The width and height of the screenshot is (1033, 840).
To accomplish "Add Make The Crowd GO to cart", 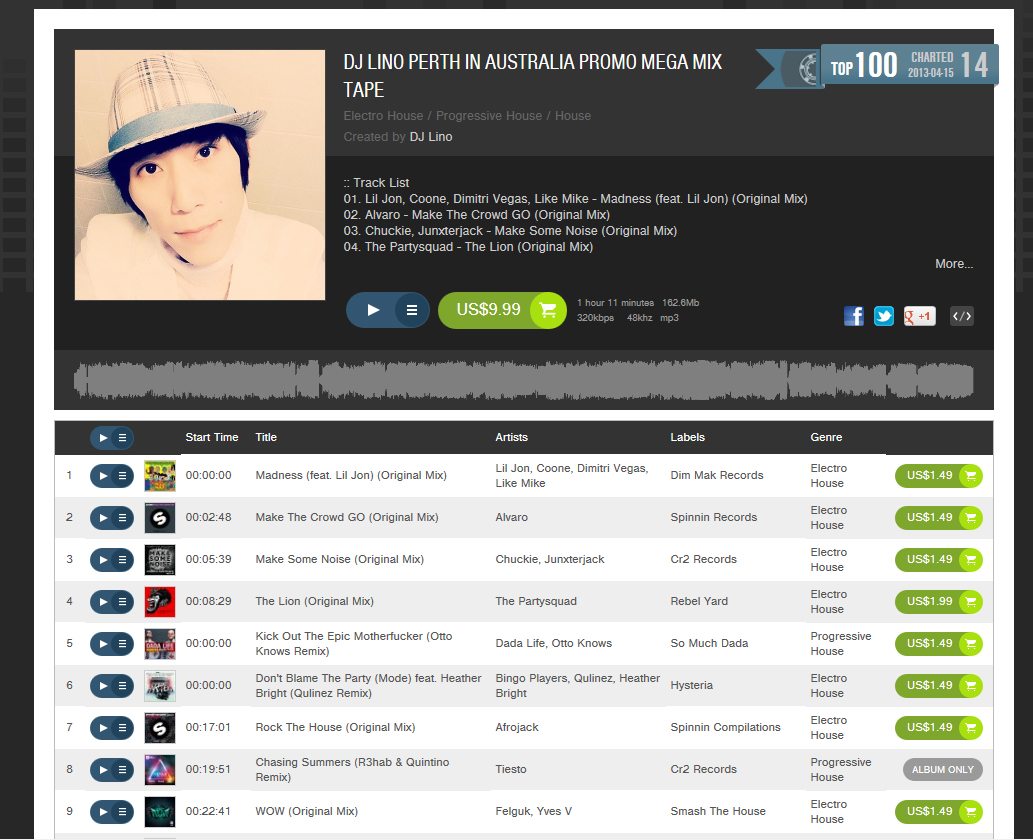I will tap(939, 518).
